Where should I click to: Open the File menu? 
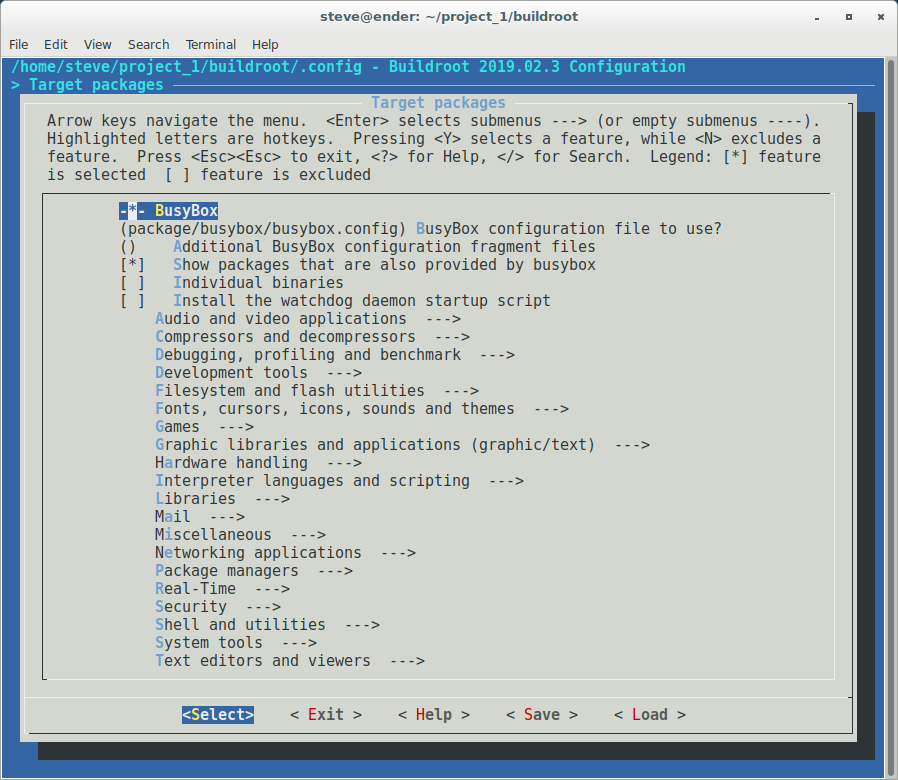pyautogui.click(x=18, y=44)
